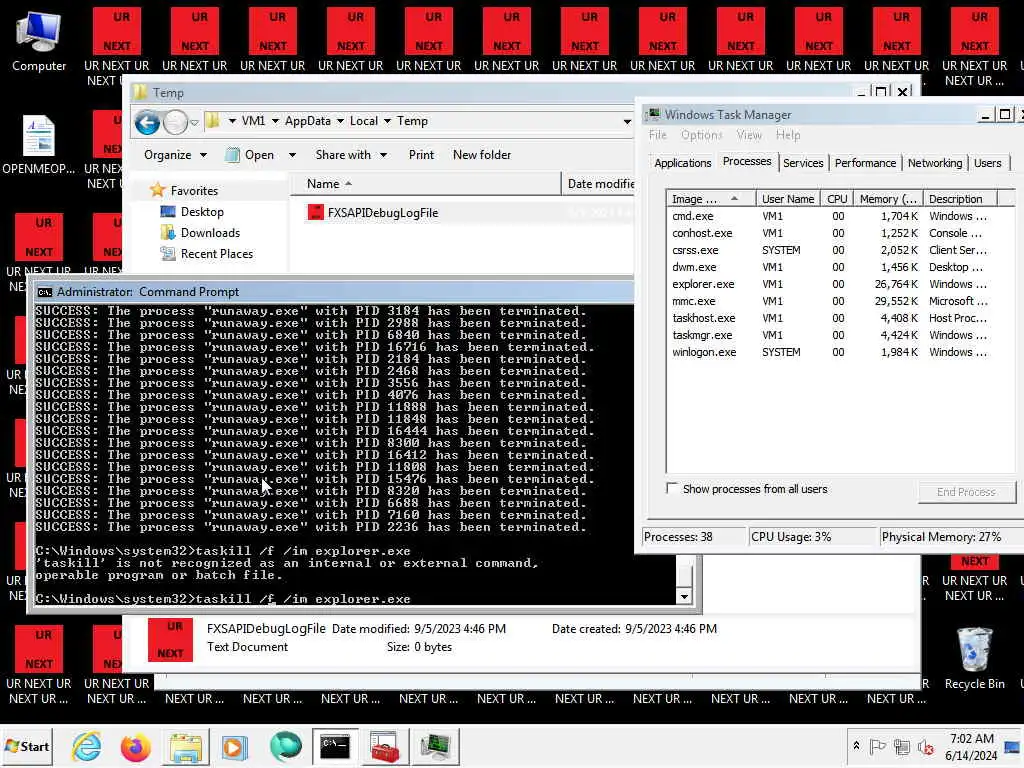Expand dropdown arrow after AppData breadcrumb

click(340, 121)
